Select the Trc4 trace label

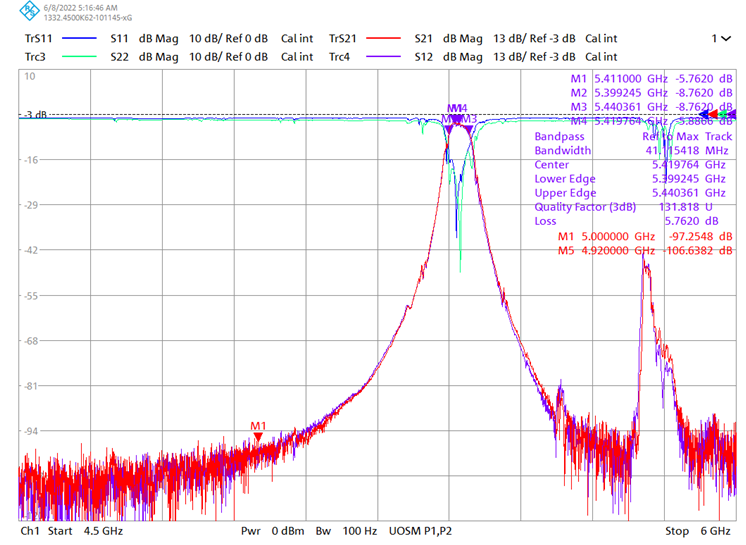pyautogui.click(x=339, y=57)
